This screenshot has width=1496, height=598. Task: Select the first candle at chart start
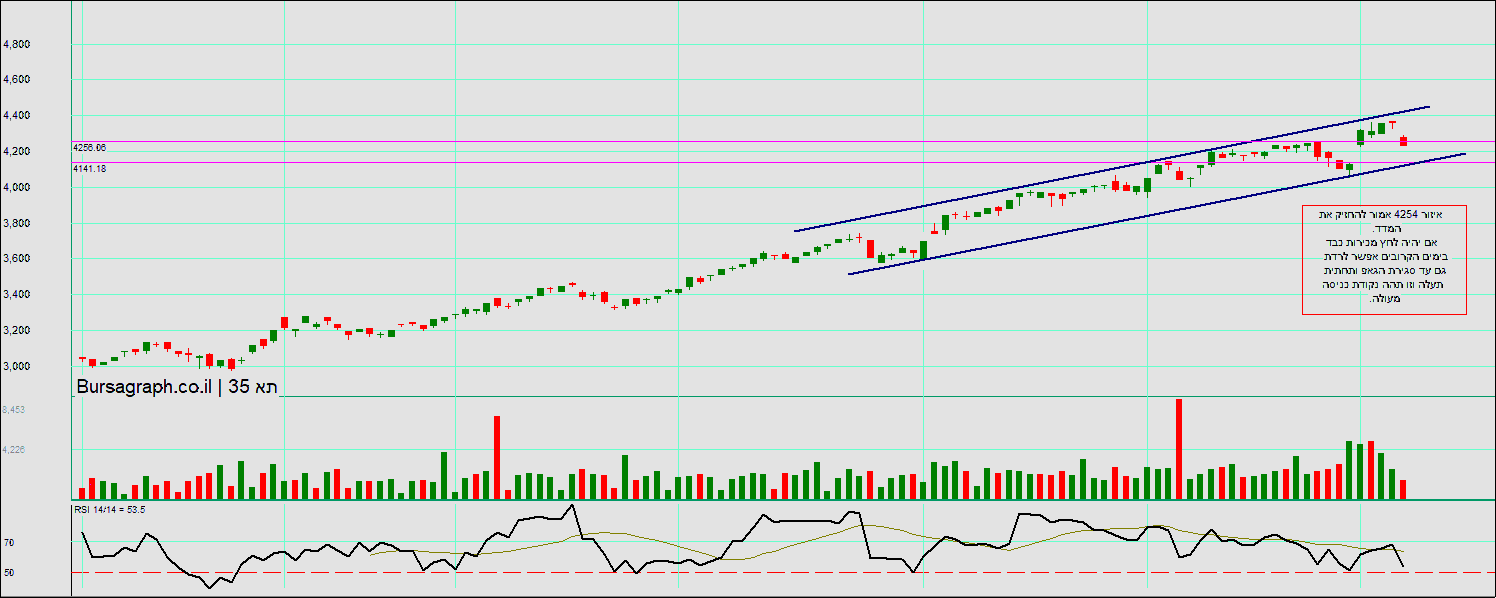[83, 359]
